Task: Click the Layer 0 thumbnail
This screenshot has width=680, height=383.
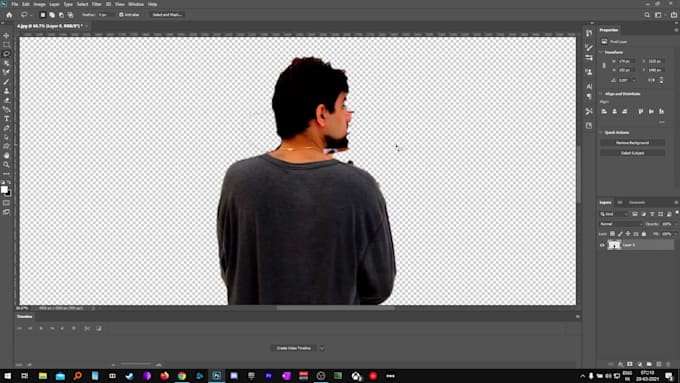Action: 614,245
